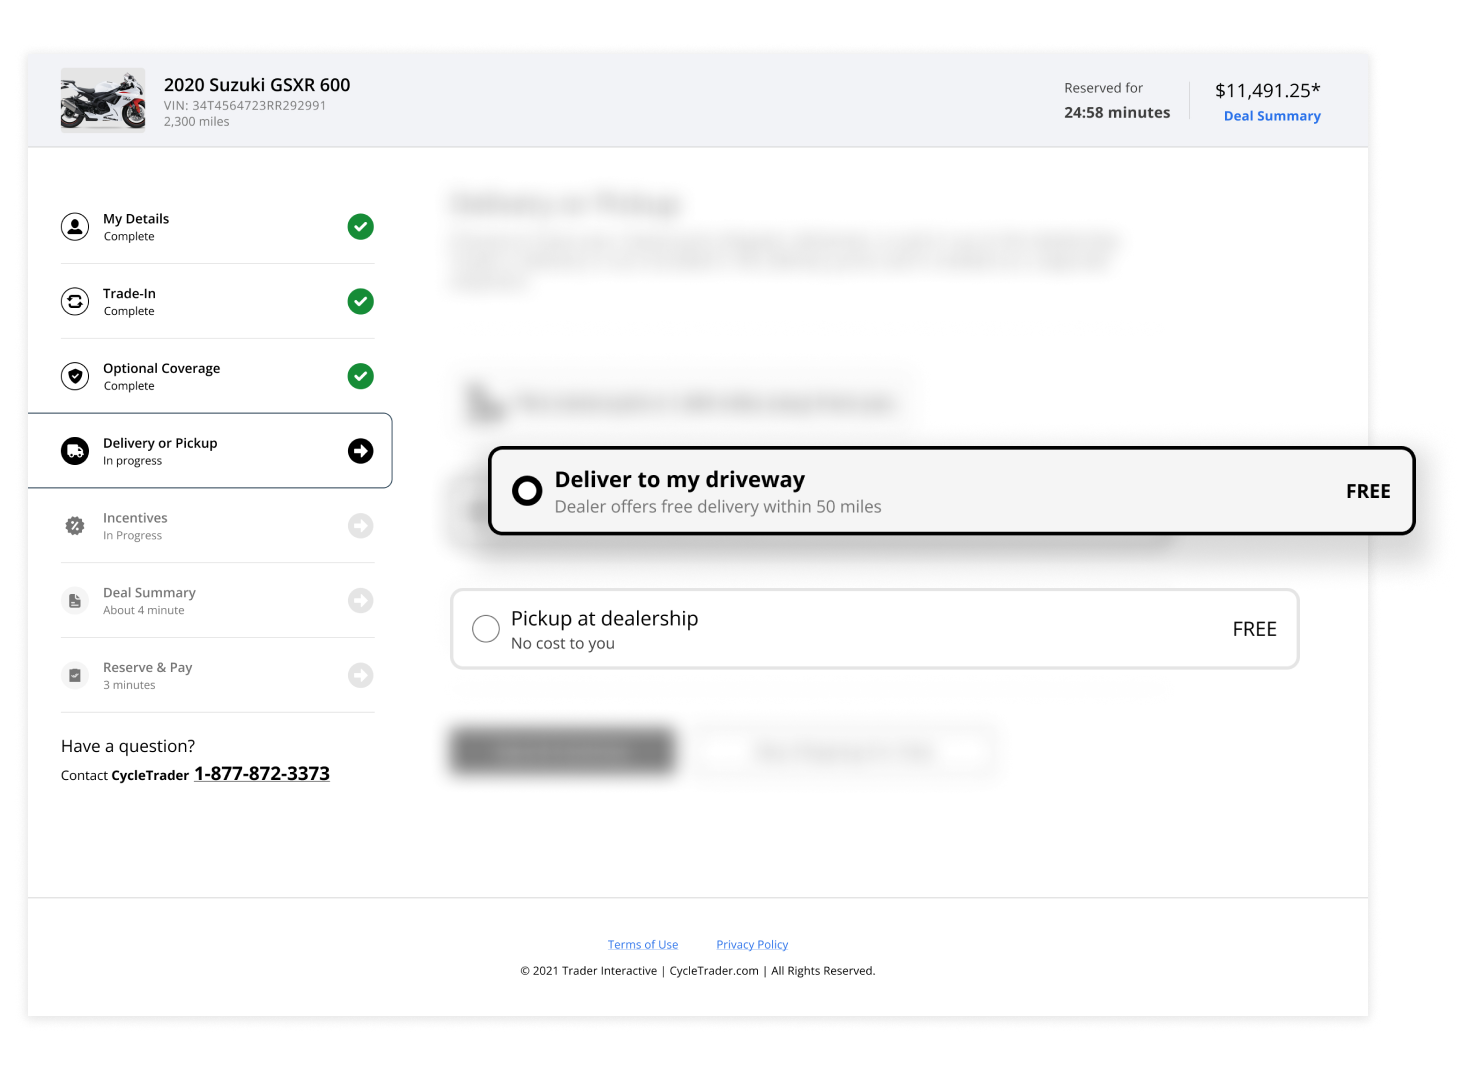Expand Reserve & Pay using its arrow
Screen dimensions: 1458x1068
tap(360, 675)
